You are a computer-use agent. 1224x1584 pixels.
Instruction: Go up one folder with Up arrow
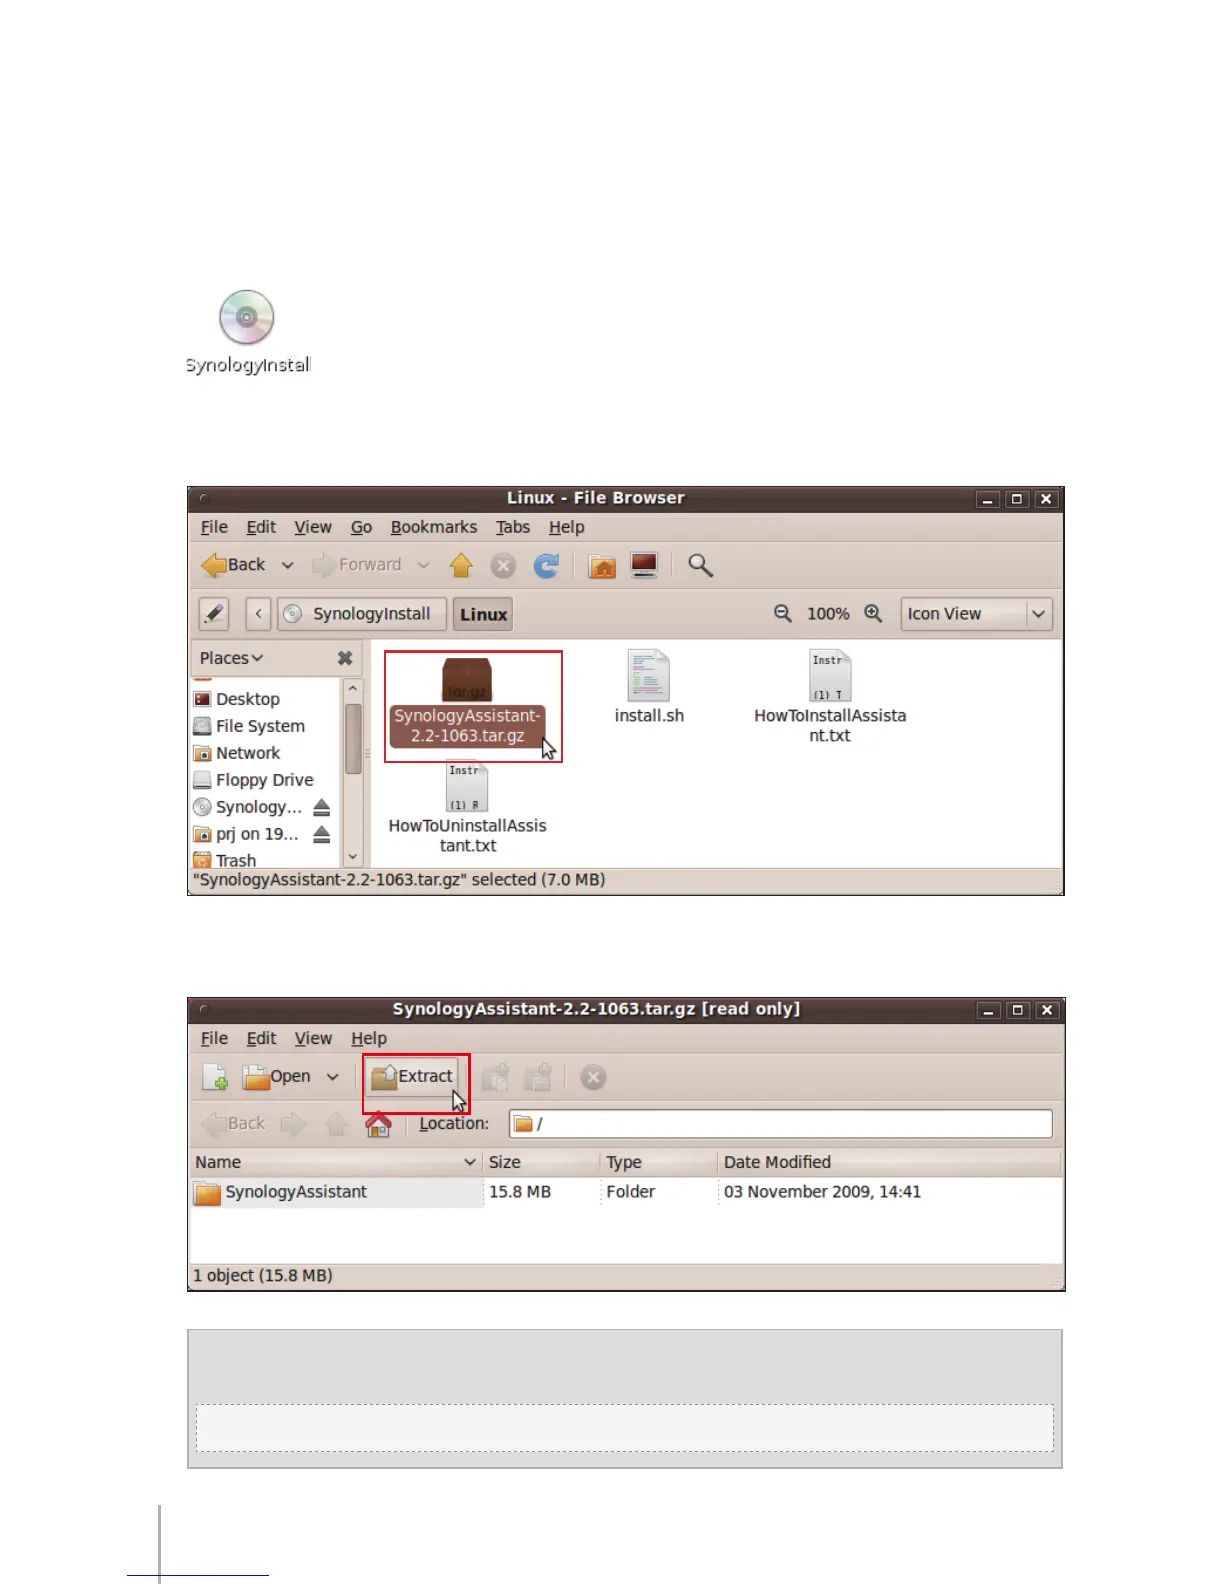461,565
